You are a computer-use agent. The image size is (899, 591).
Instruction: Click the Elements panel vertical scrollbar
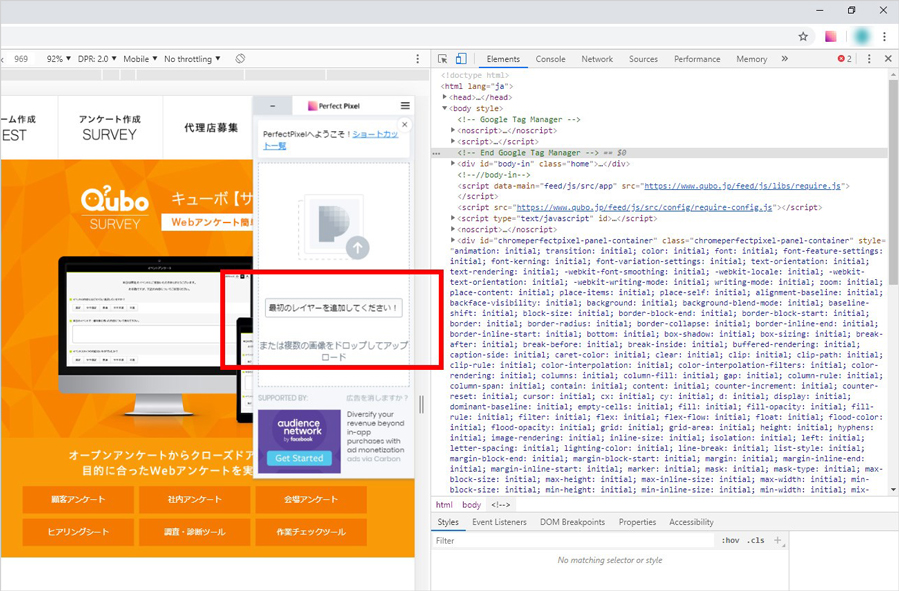[893, 182]
